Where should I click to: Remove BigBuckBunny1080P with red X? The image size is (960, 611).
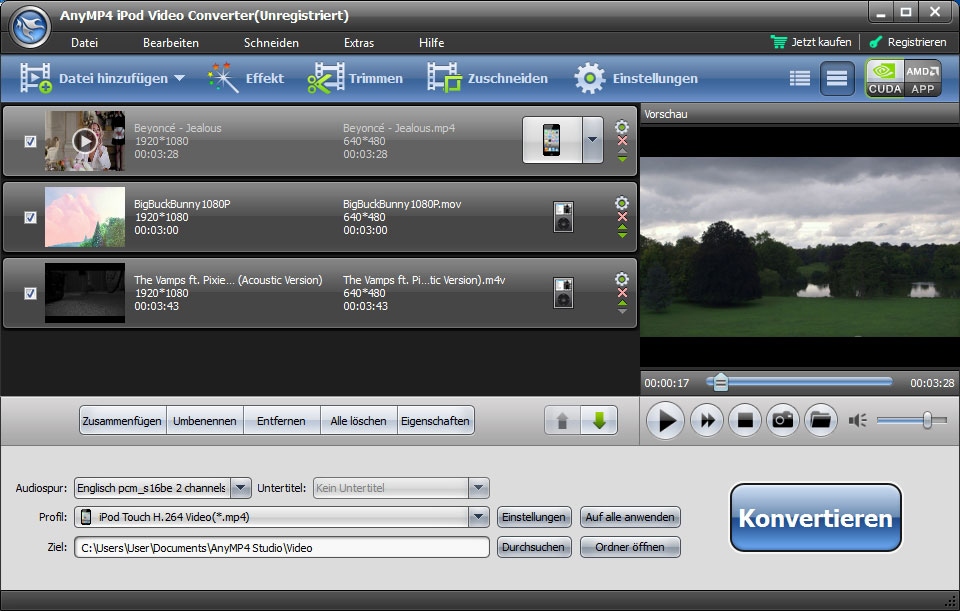622,217
